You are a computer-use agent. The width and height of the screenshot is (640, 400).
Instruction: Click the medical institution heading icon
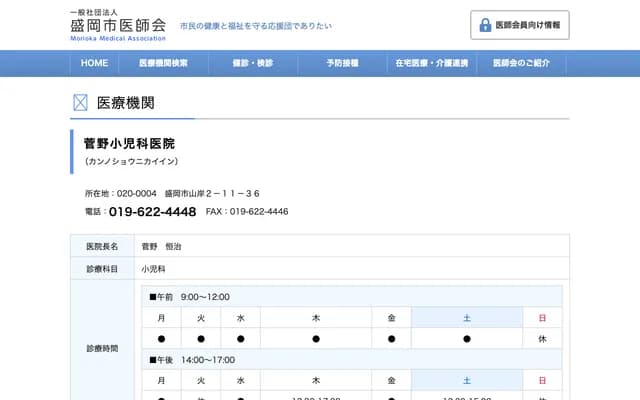[81, 103]
